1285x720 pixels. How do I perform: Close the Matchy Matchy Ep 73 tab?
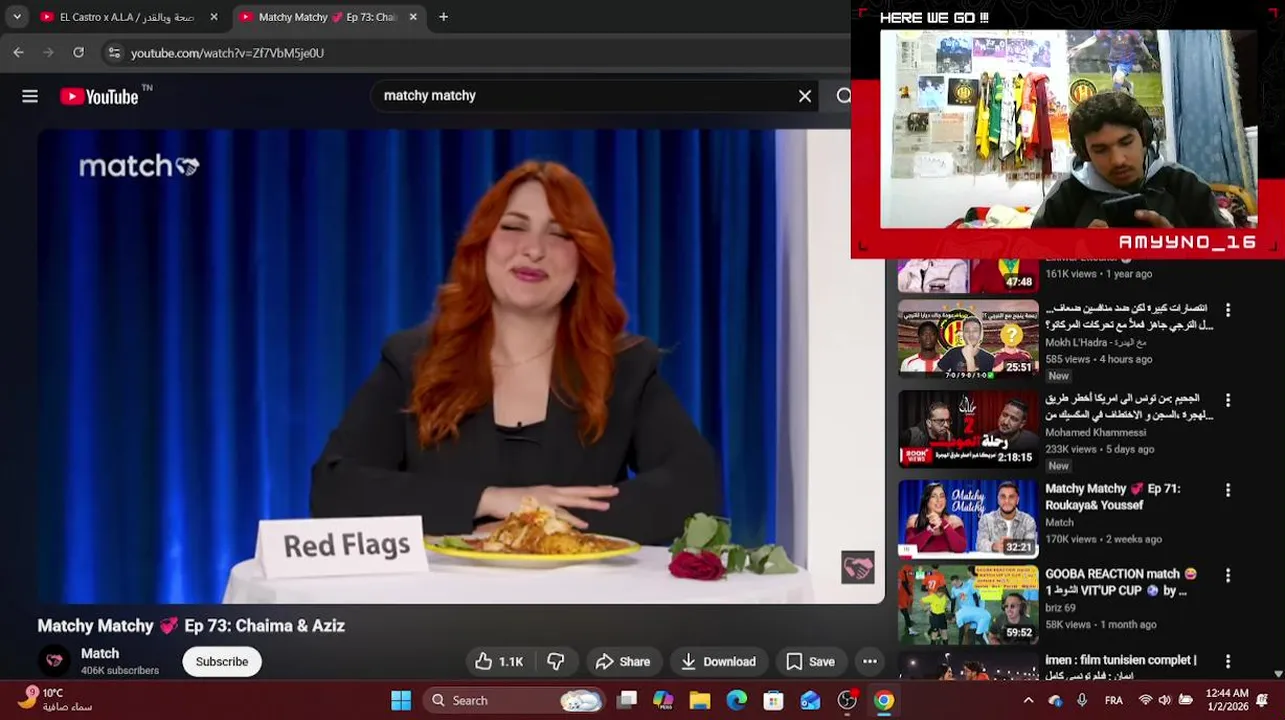[x=413, y=17]
